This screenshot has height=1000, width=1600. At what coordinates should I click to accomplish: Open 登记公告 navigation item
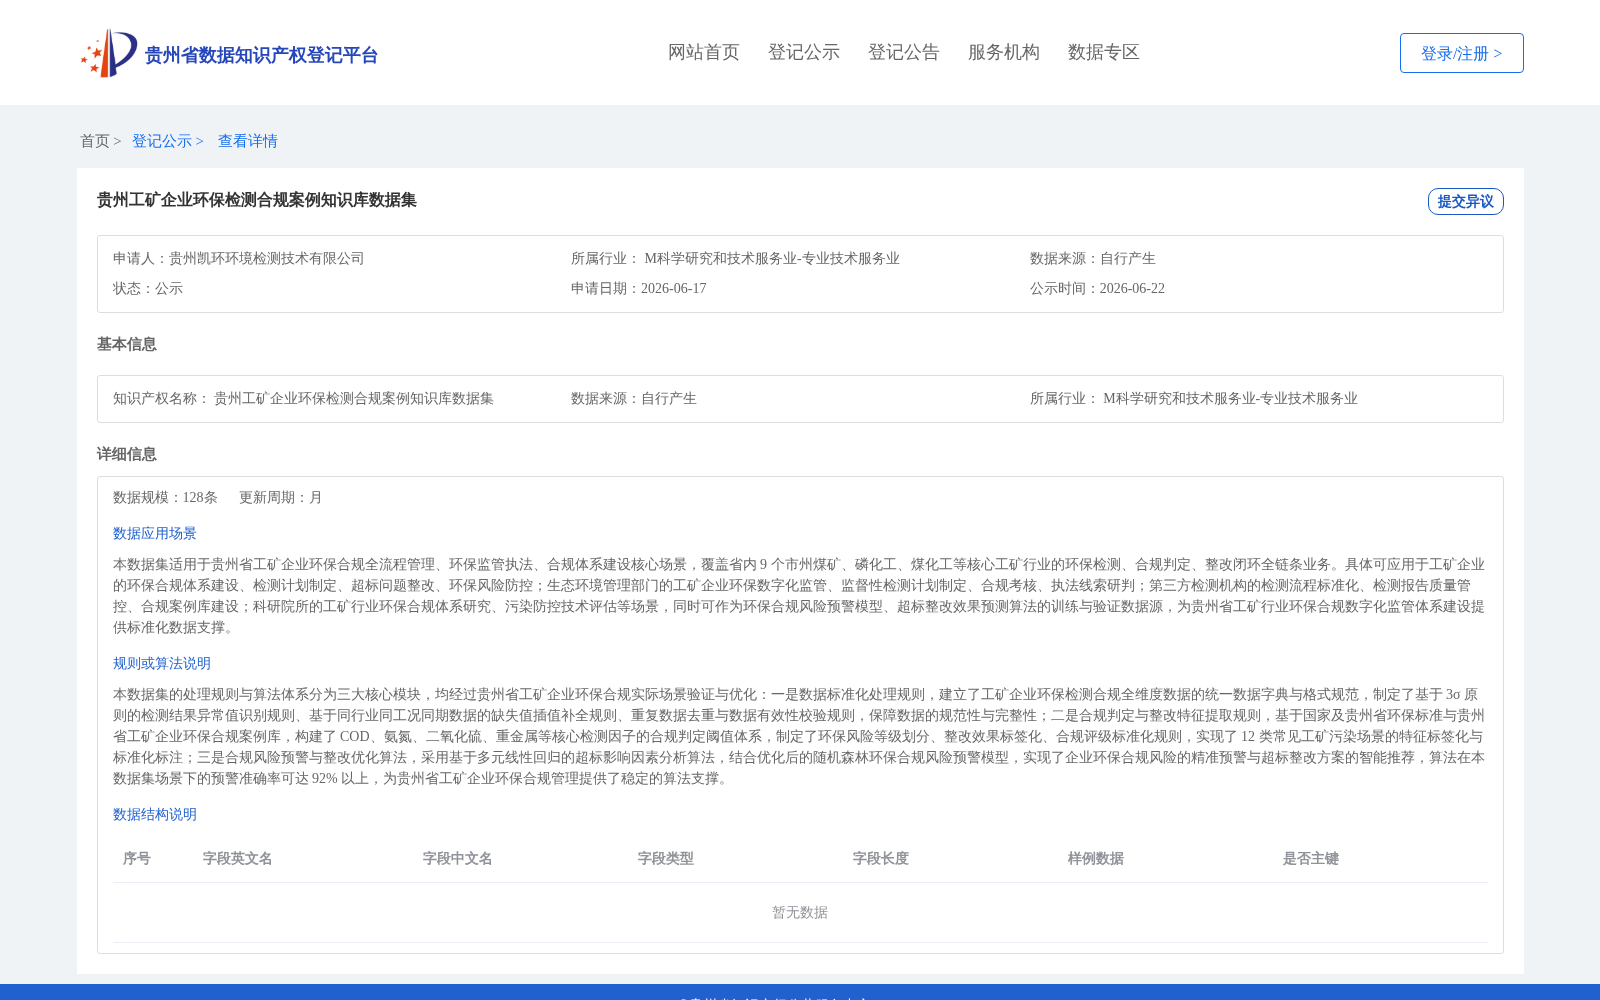(x=904, y=52)
